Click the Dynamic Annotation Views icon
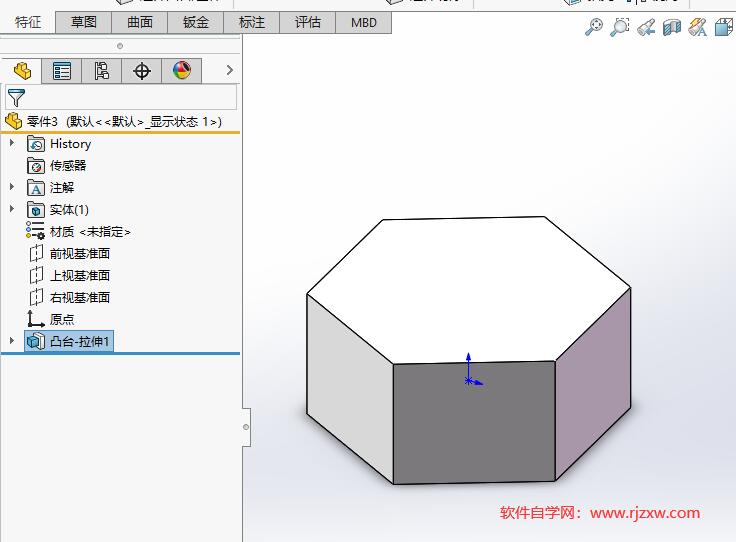The height and width of the screenshot is (542, 736). click(698, 27)
